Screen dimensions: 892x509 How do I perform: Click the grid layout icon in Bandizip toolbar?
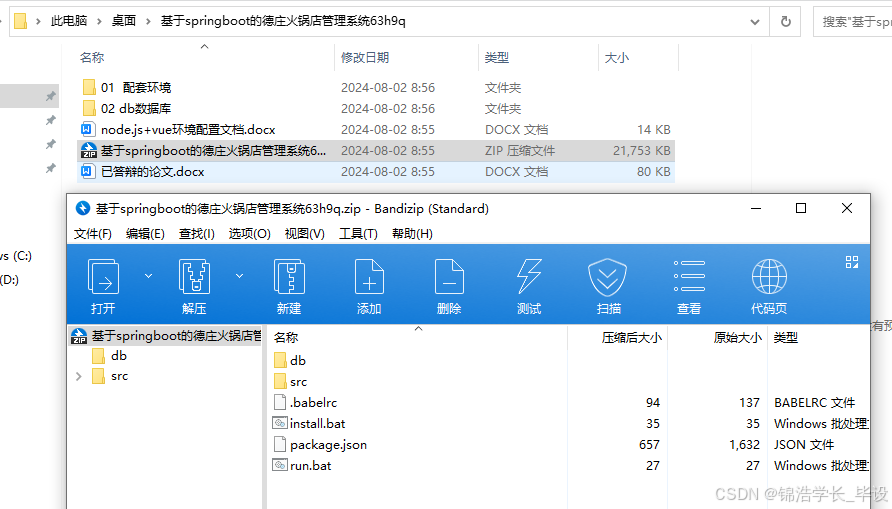pyautogui.click(x=852, y=262)
